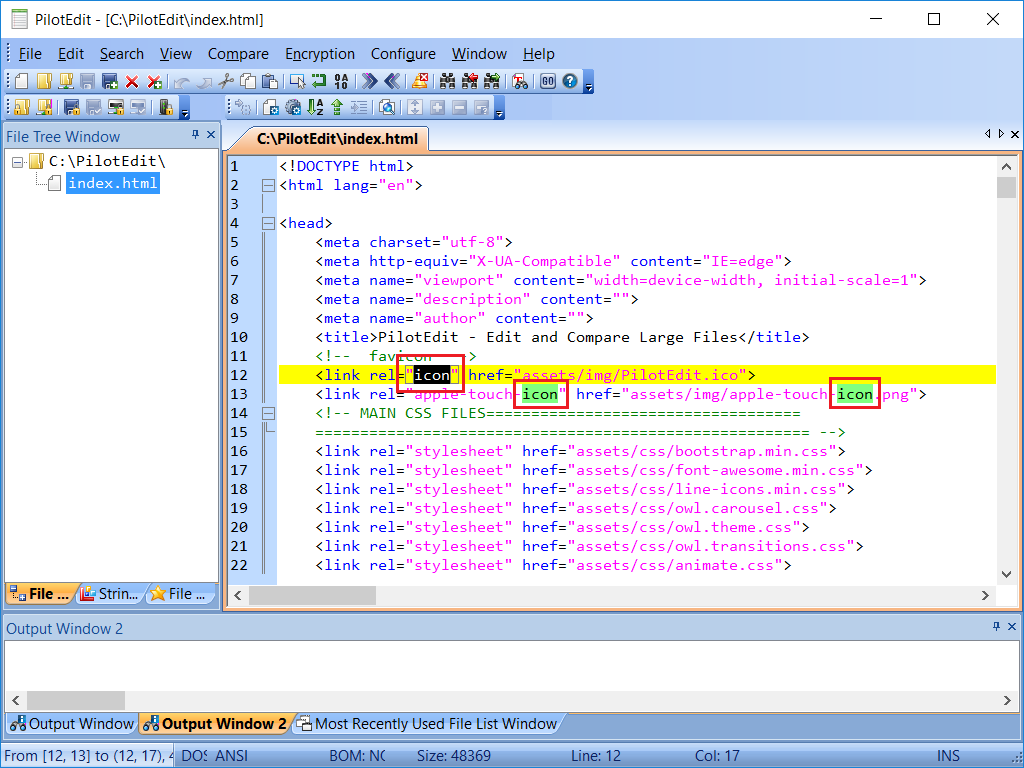This screenshot has height=768, width=1024.
Task: Switch to the starred File tab in side panel
Action: click(179, 594)
